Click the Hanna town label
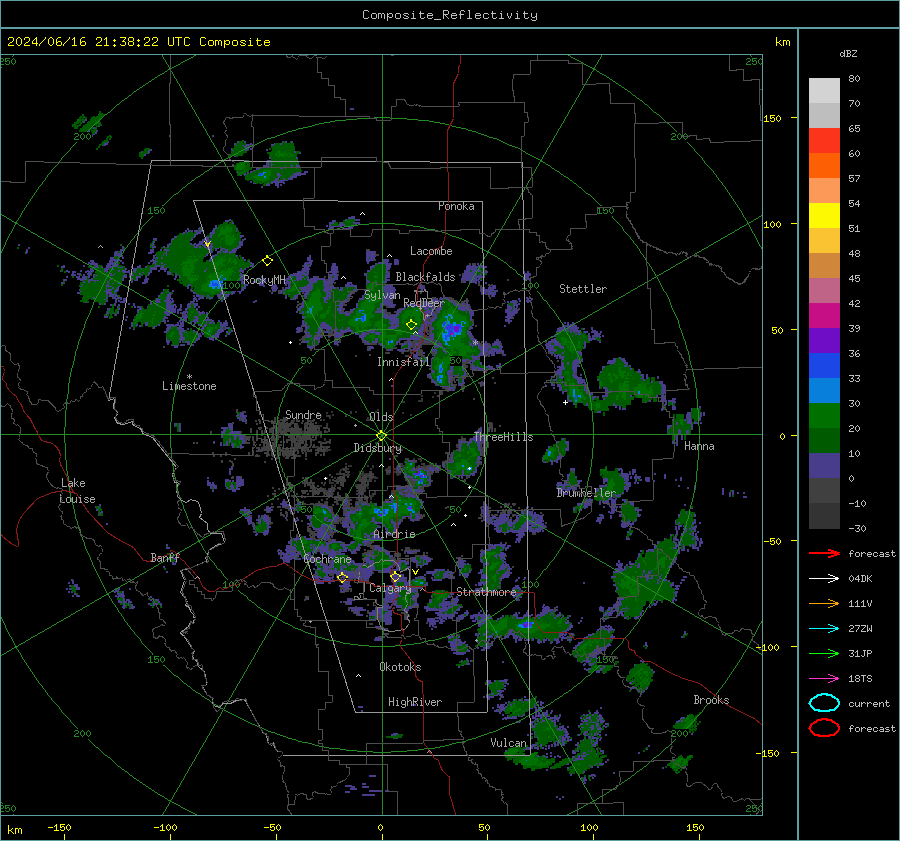 [699, 446]
